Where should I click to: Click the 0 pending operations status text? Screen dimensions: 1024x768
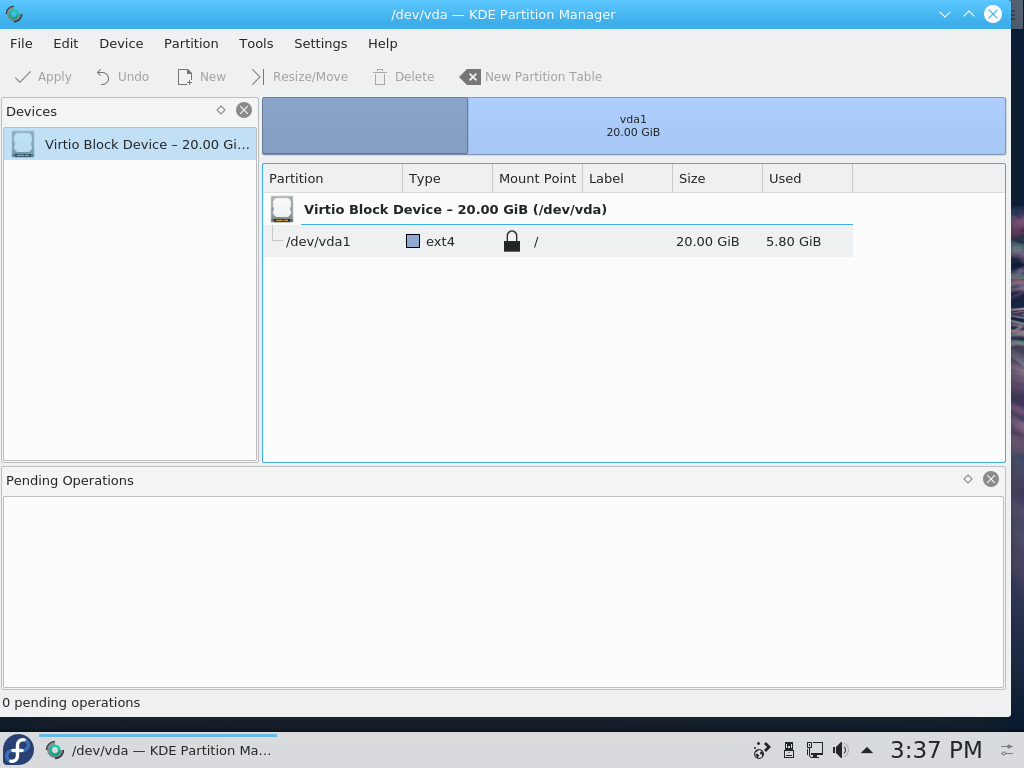tap(71, 703)
